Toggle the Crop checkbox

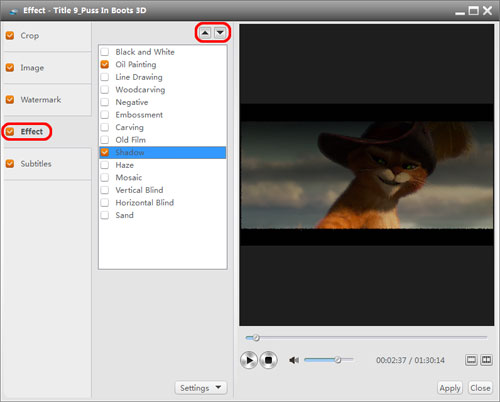point(10,35)
